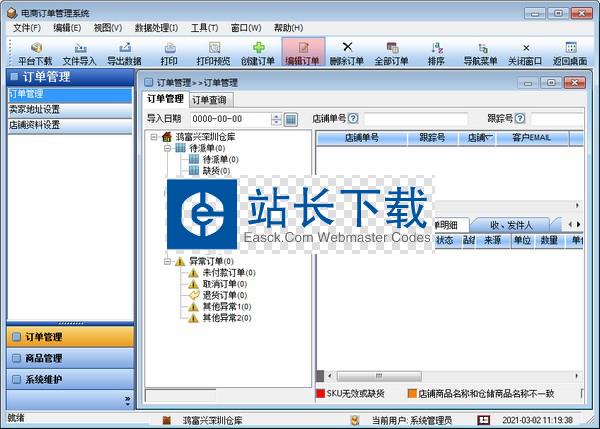The width and height of the screenshot is (600, 429).
Task: Click the help icon next to 店铺单号
Action: point(353,119)
